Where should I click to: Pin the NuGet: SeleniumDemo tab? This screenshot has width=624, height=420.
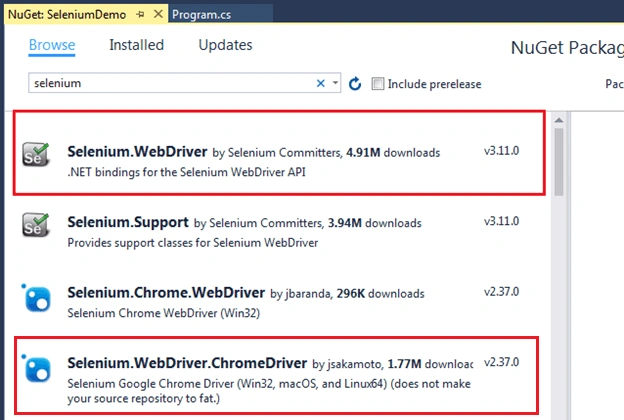click(x=140, y=15)
